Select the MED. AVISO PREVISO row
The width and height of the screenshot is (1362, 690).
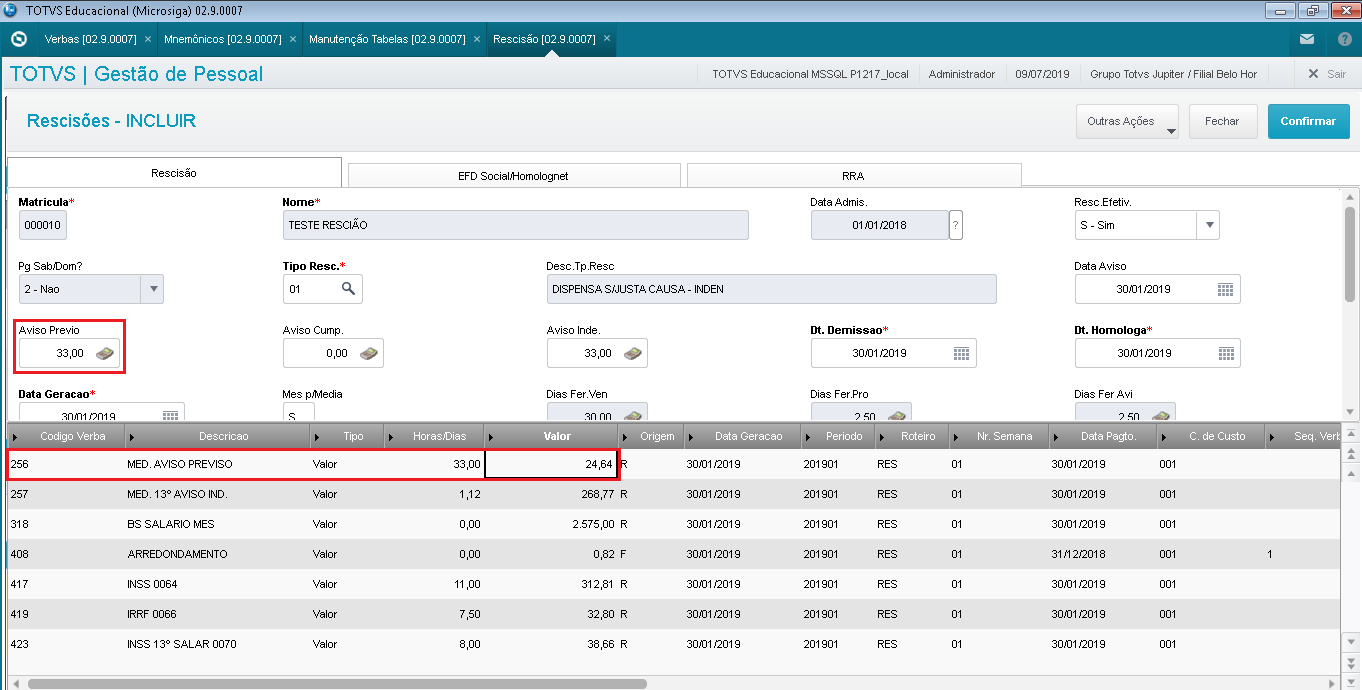(672, 464)
